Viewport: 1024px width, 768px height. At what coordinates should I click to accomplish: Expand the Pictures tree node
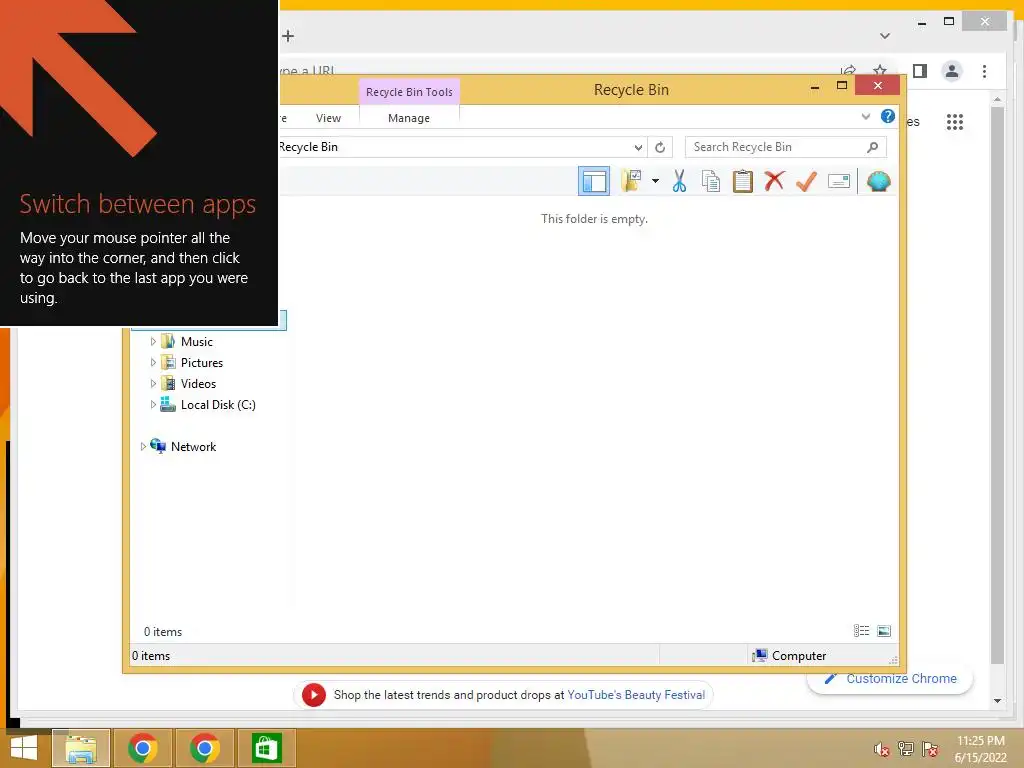click(153, 362)
